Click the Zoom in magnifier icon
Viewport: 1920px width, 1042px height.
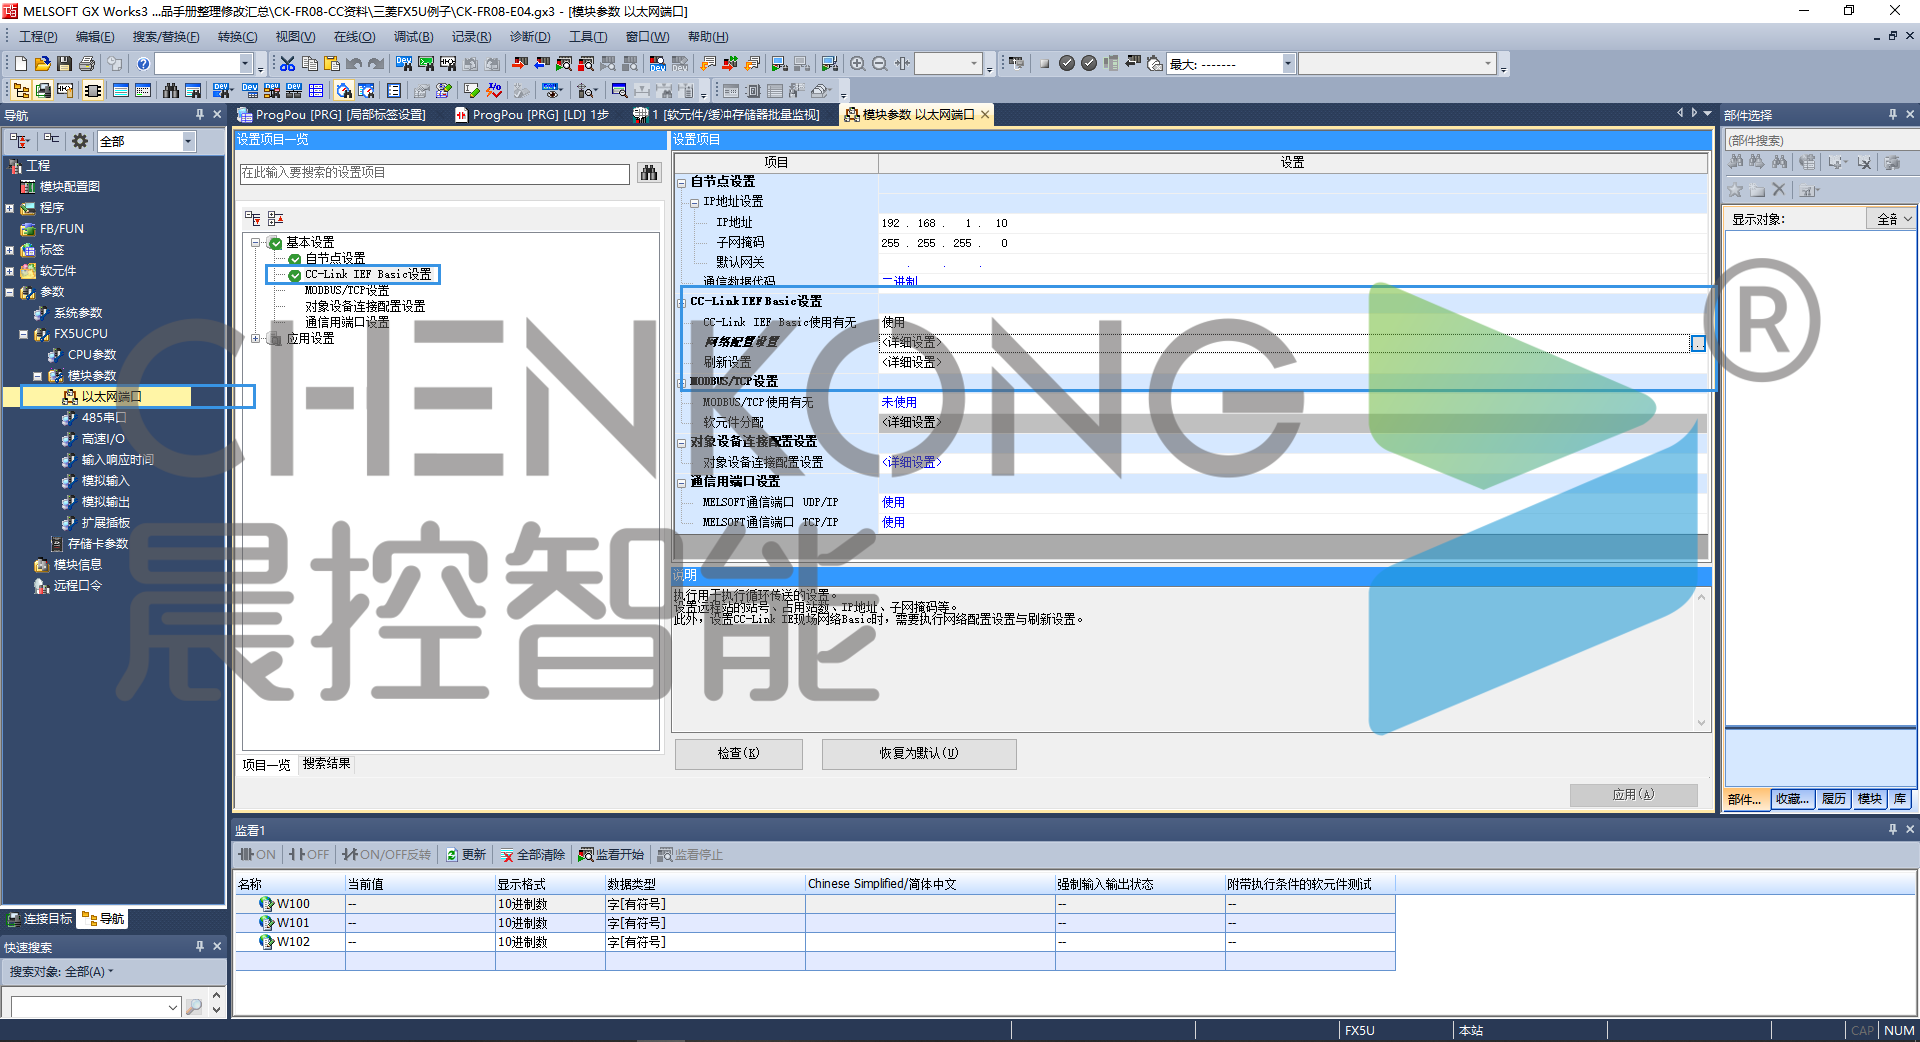[x=857, y=64]
